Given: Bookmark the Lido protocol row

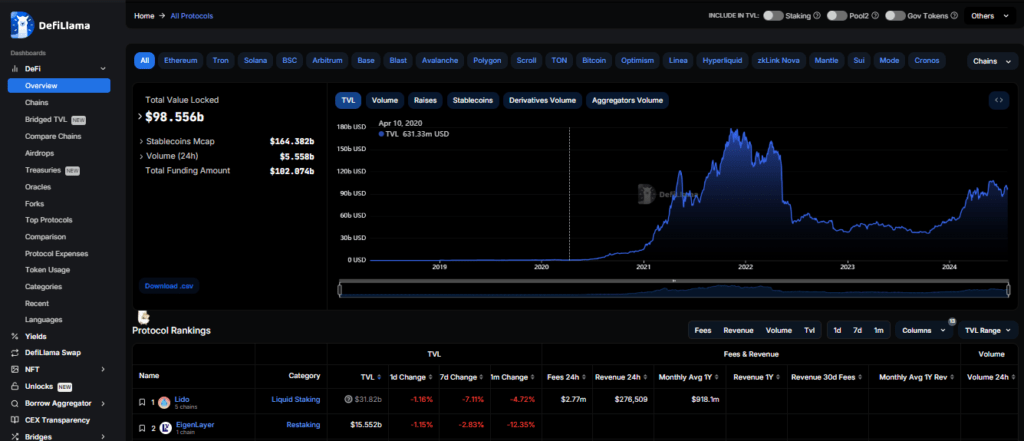Looking at the screenshot, I should click(142, 402).
